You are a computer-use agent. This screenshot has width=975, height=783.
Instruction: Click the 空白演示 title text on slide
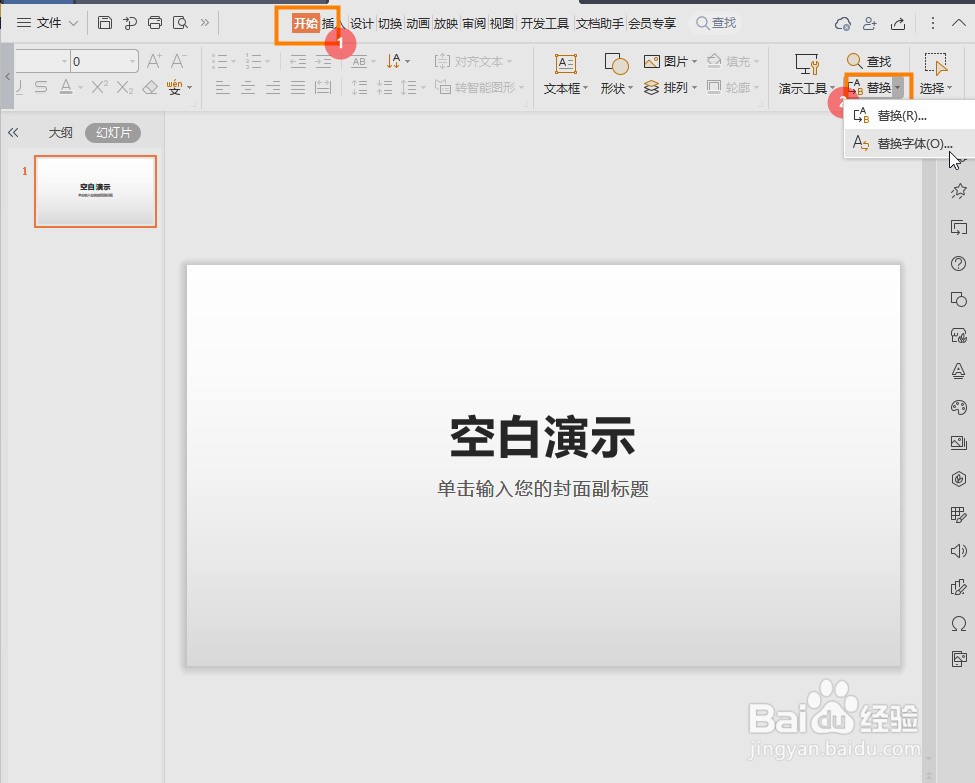point(543,437)
